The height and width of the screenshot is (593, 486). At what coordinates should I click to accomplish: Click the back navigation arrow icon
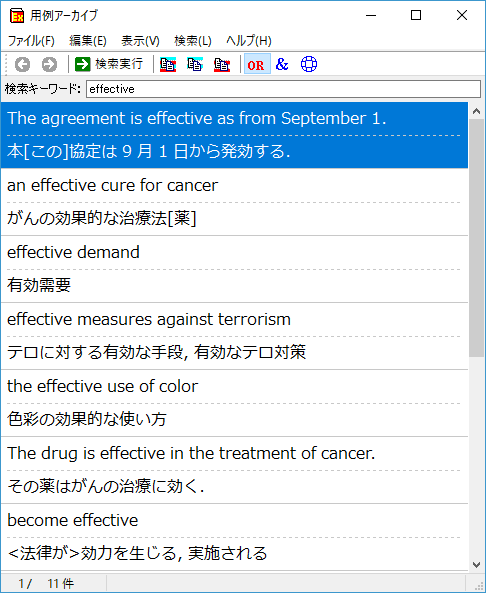coord(22,64)
